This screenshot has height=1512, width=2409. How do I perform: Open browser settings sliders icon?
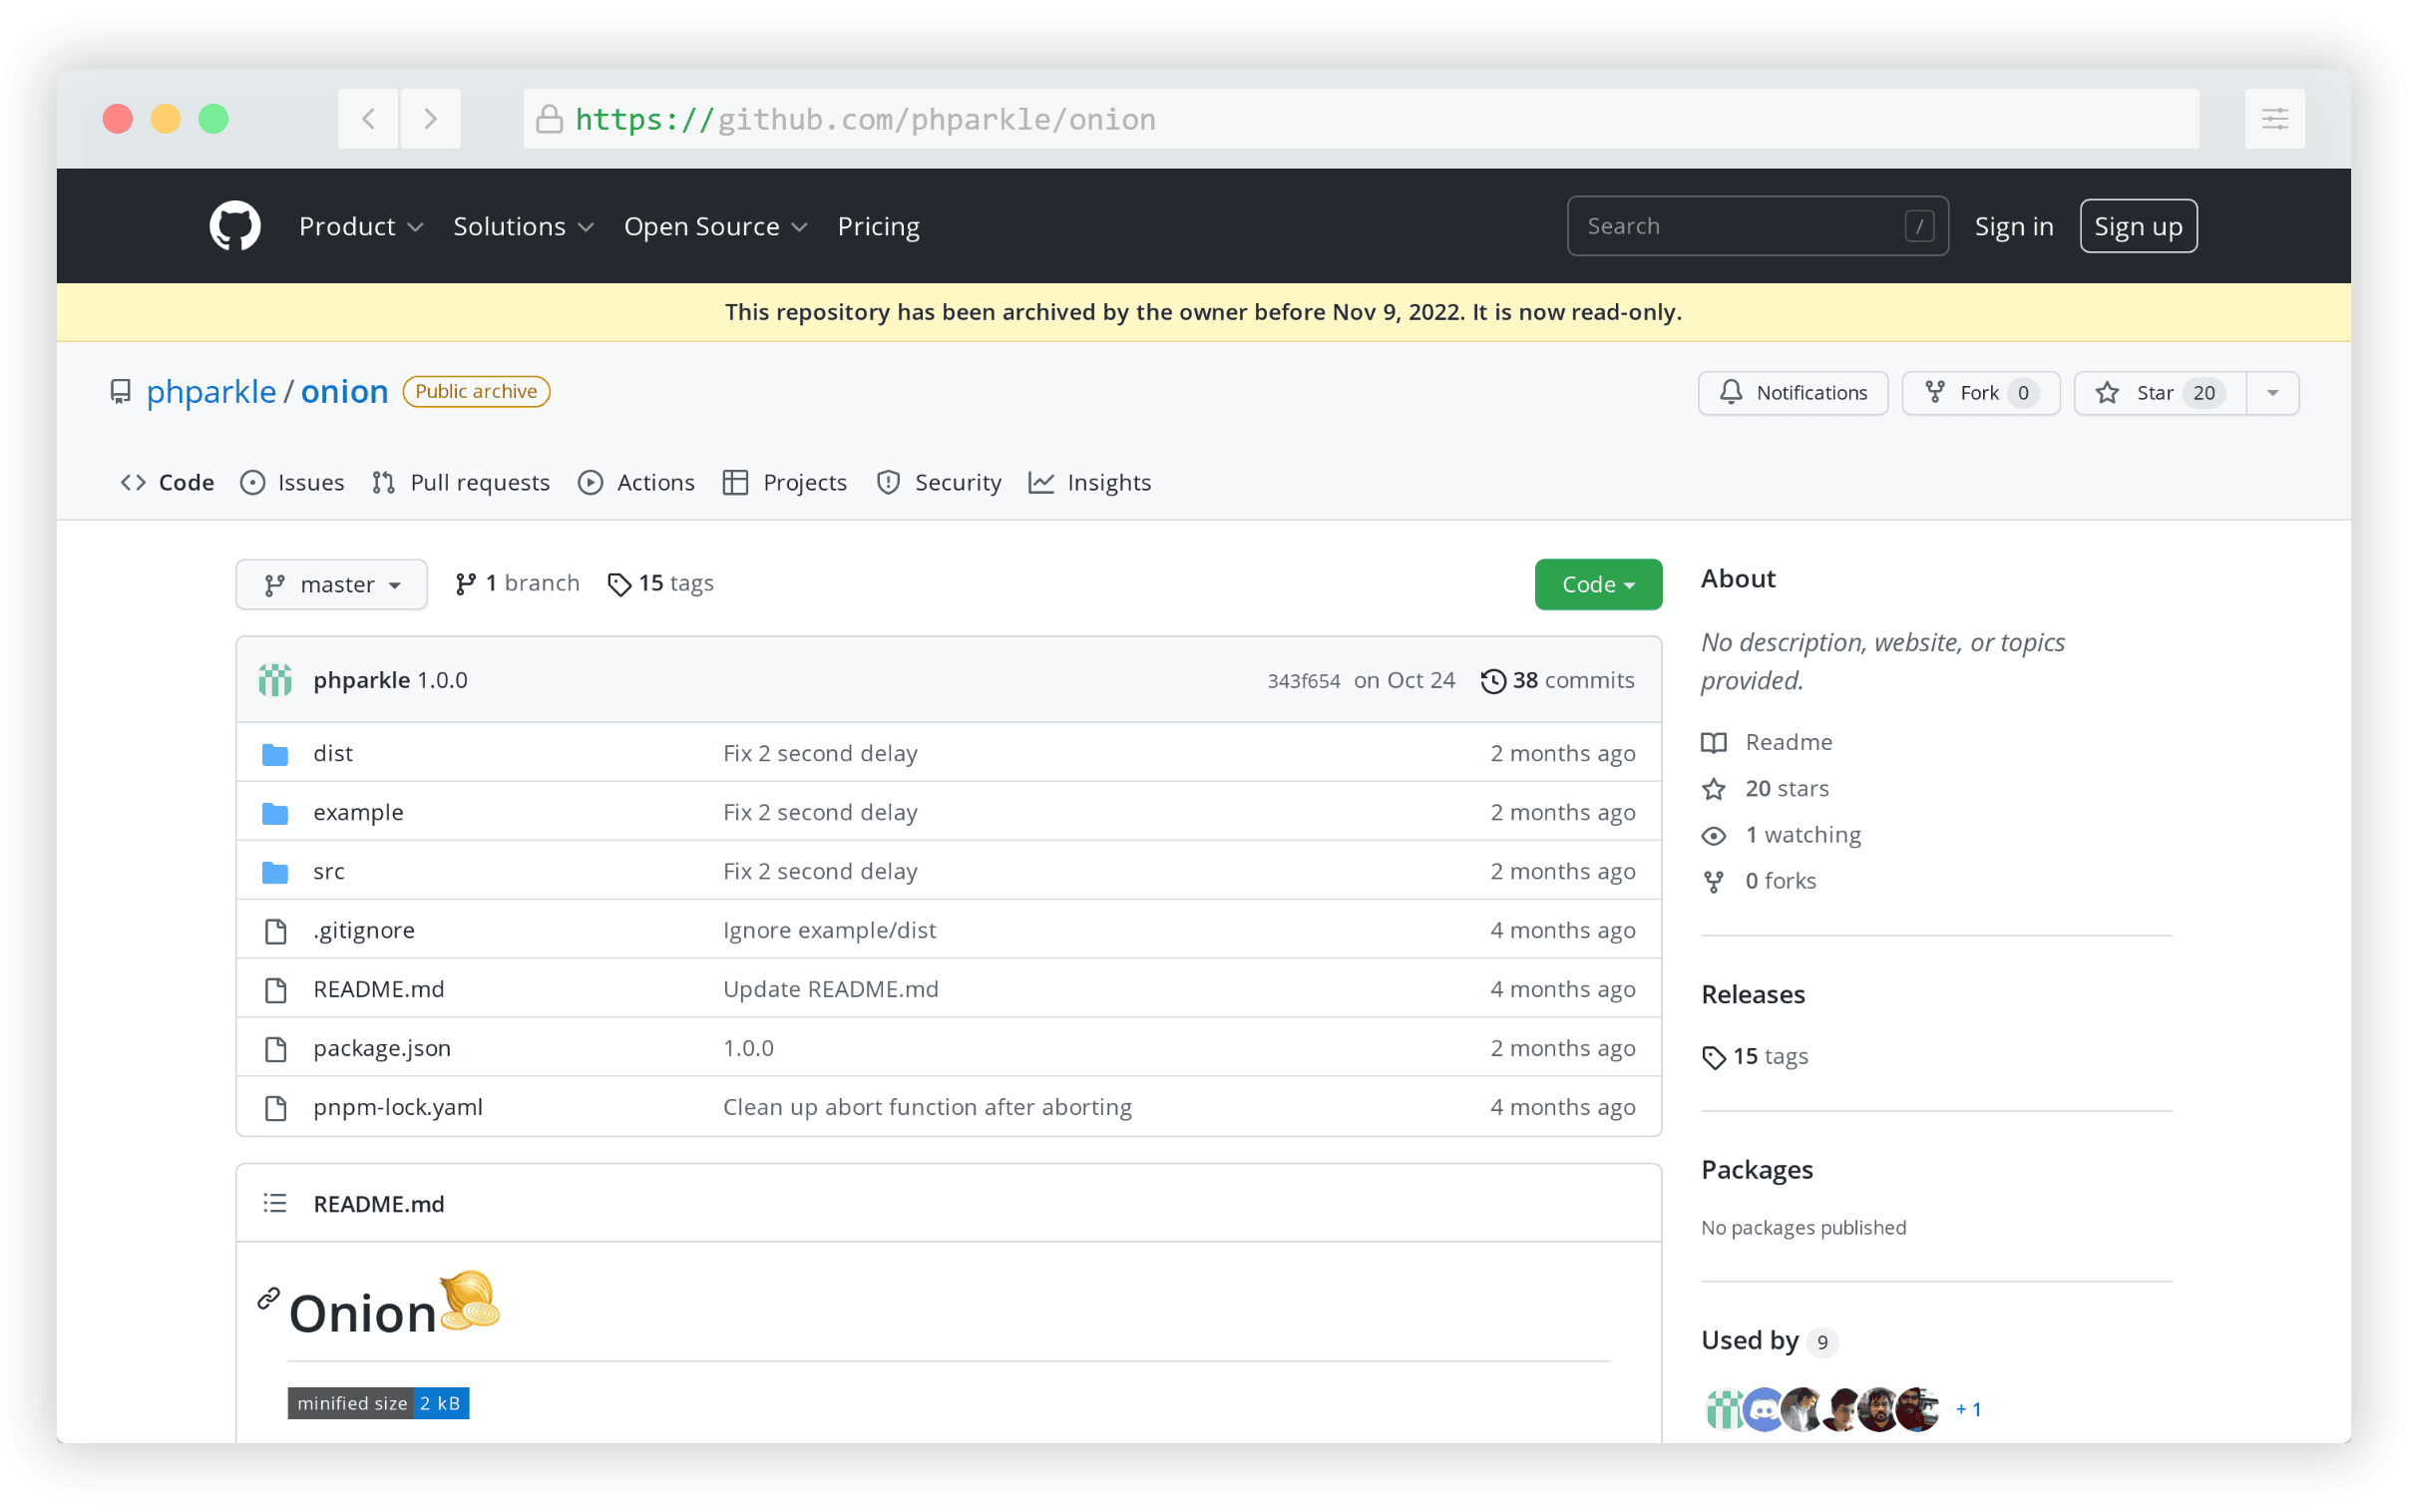tap(2274, 119)
